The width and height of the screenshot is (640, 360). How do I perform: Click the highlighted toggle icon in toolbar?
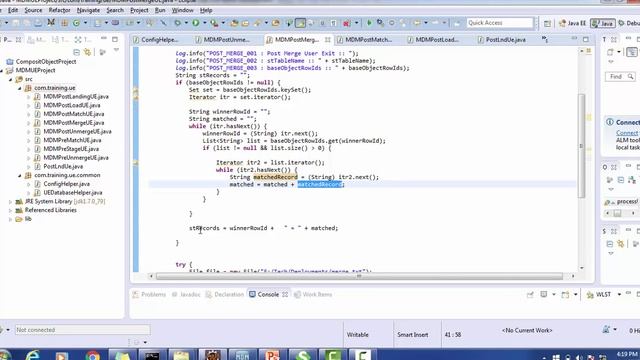[300, 23]
